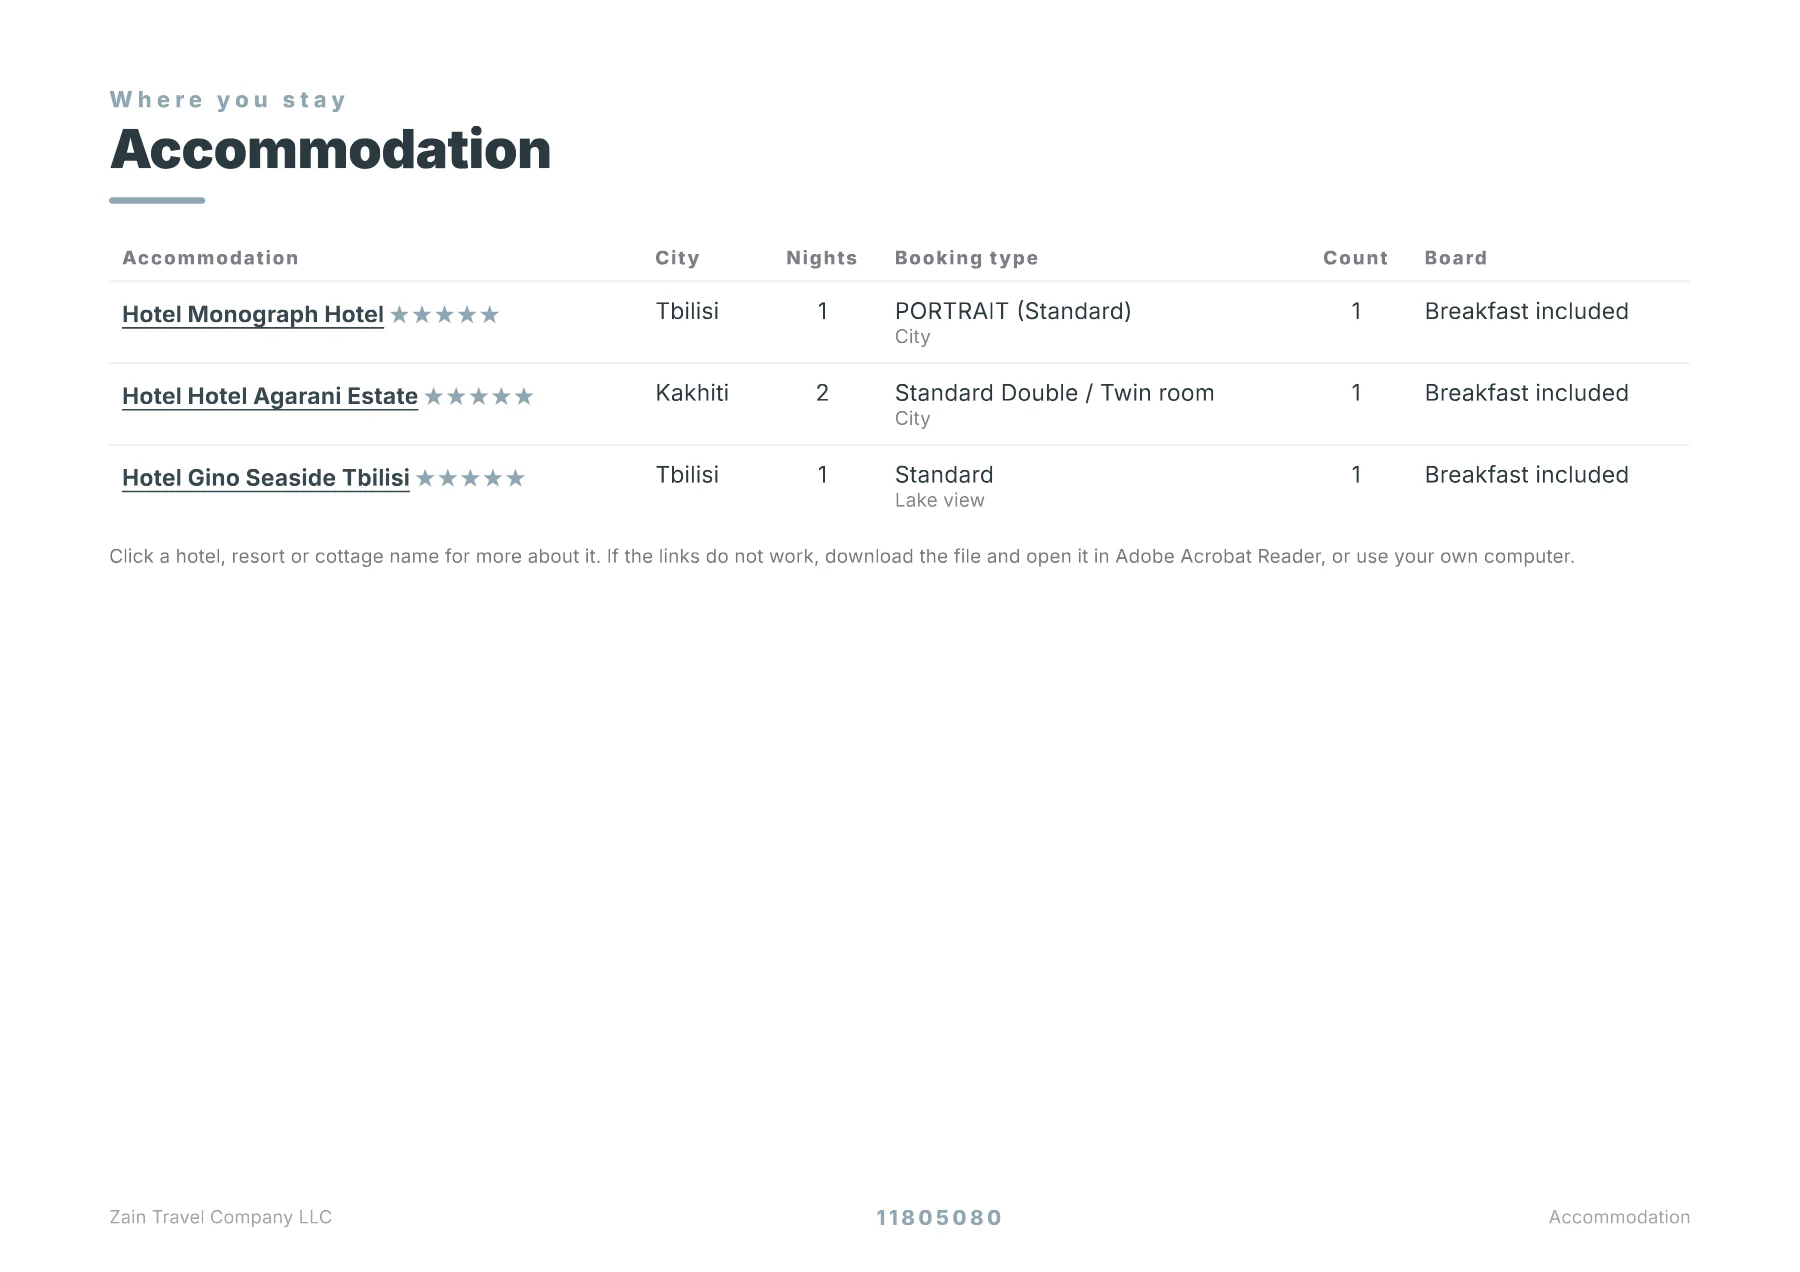Click the star rating beside Gino Seaside Tbilisi
The width and height of the screenshot is (1800, 1272).
tap(470, 479)
